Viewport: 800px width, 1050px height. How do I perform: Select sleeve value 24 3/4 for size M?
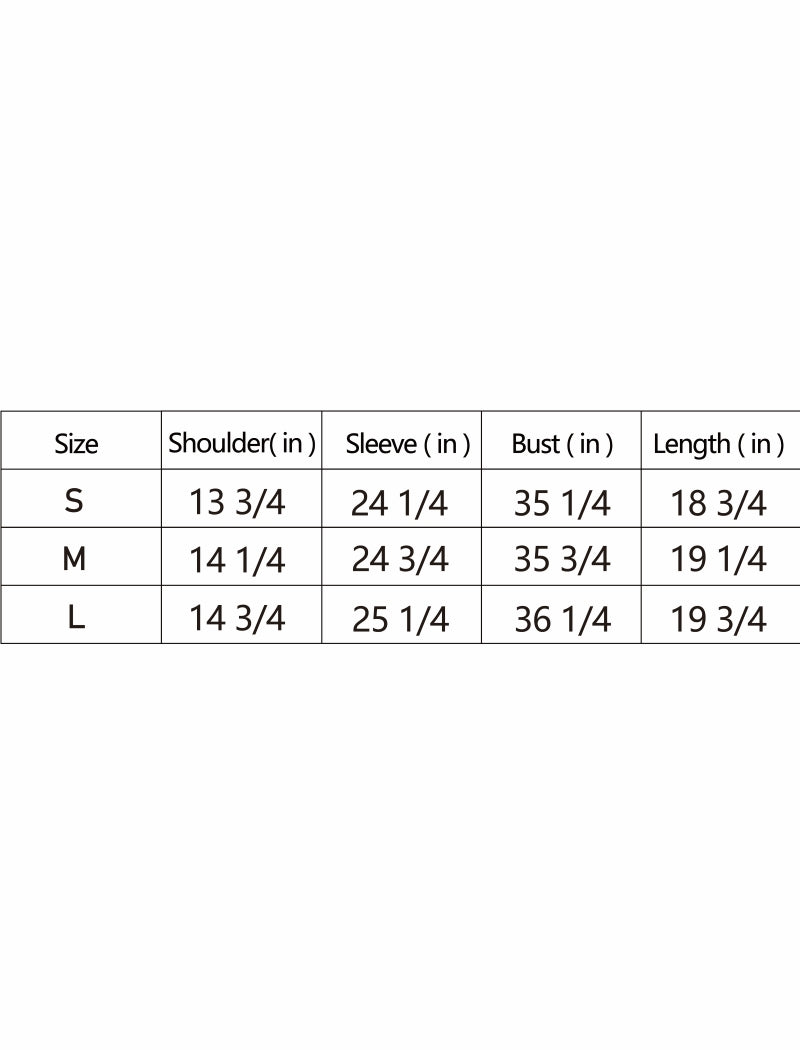(x=399, y=560)
